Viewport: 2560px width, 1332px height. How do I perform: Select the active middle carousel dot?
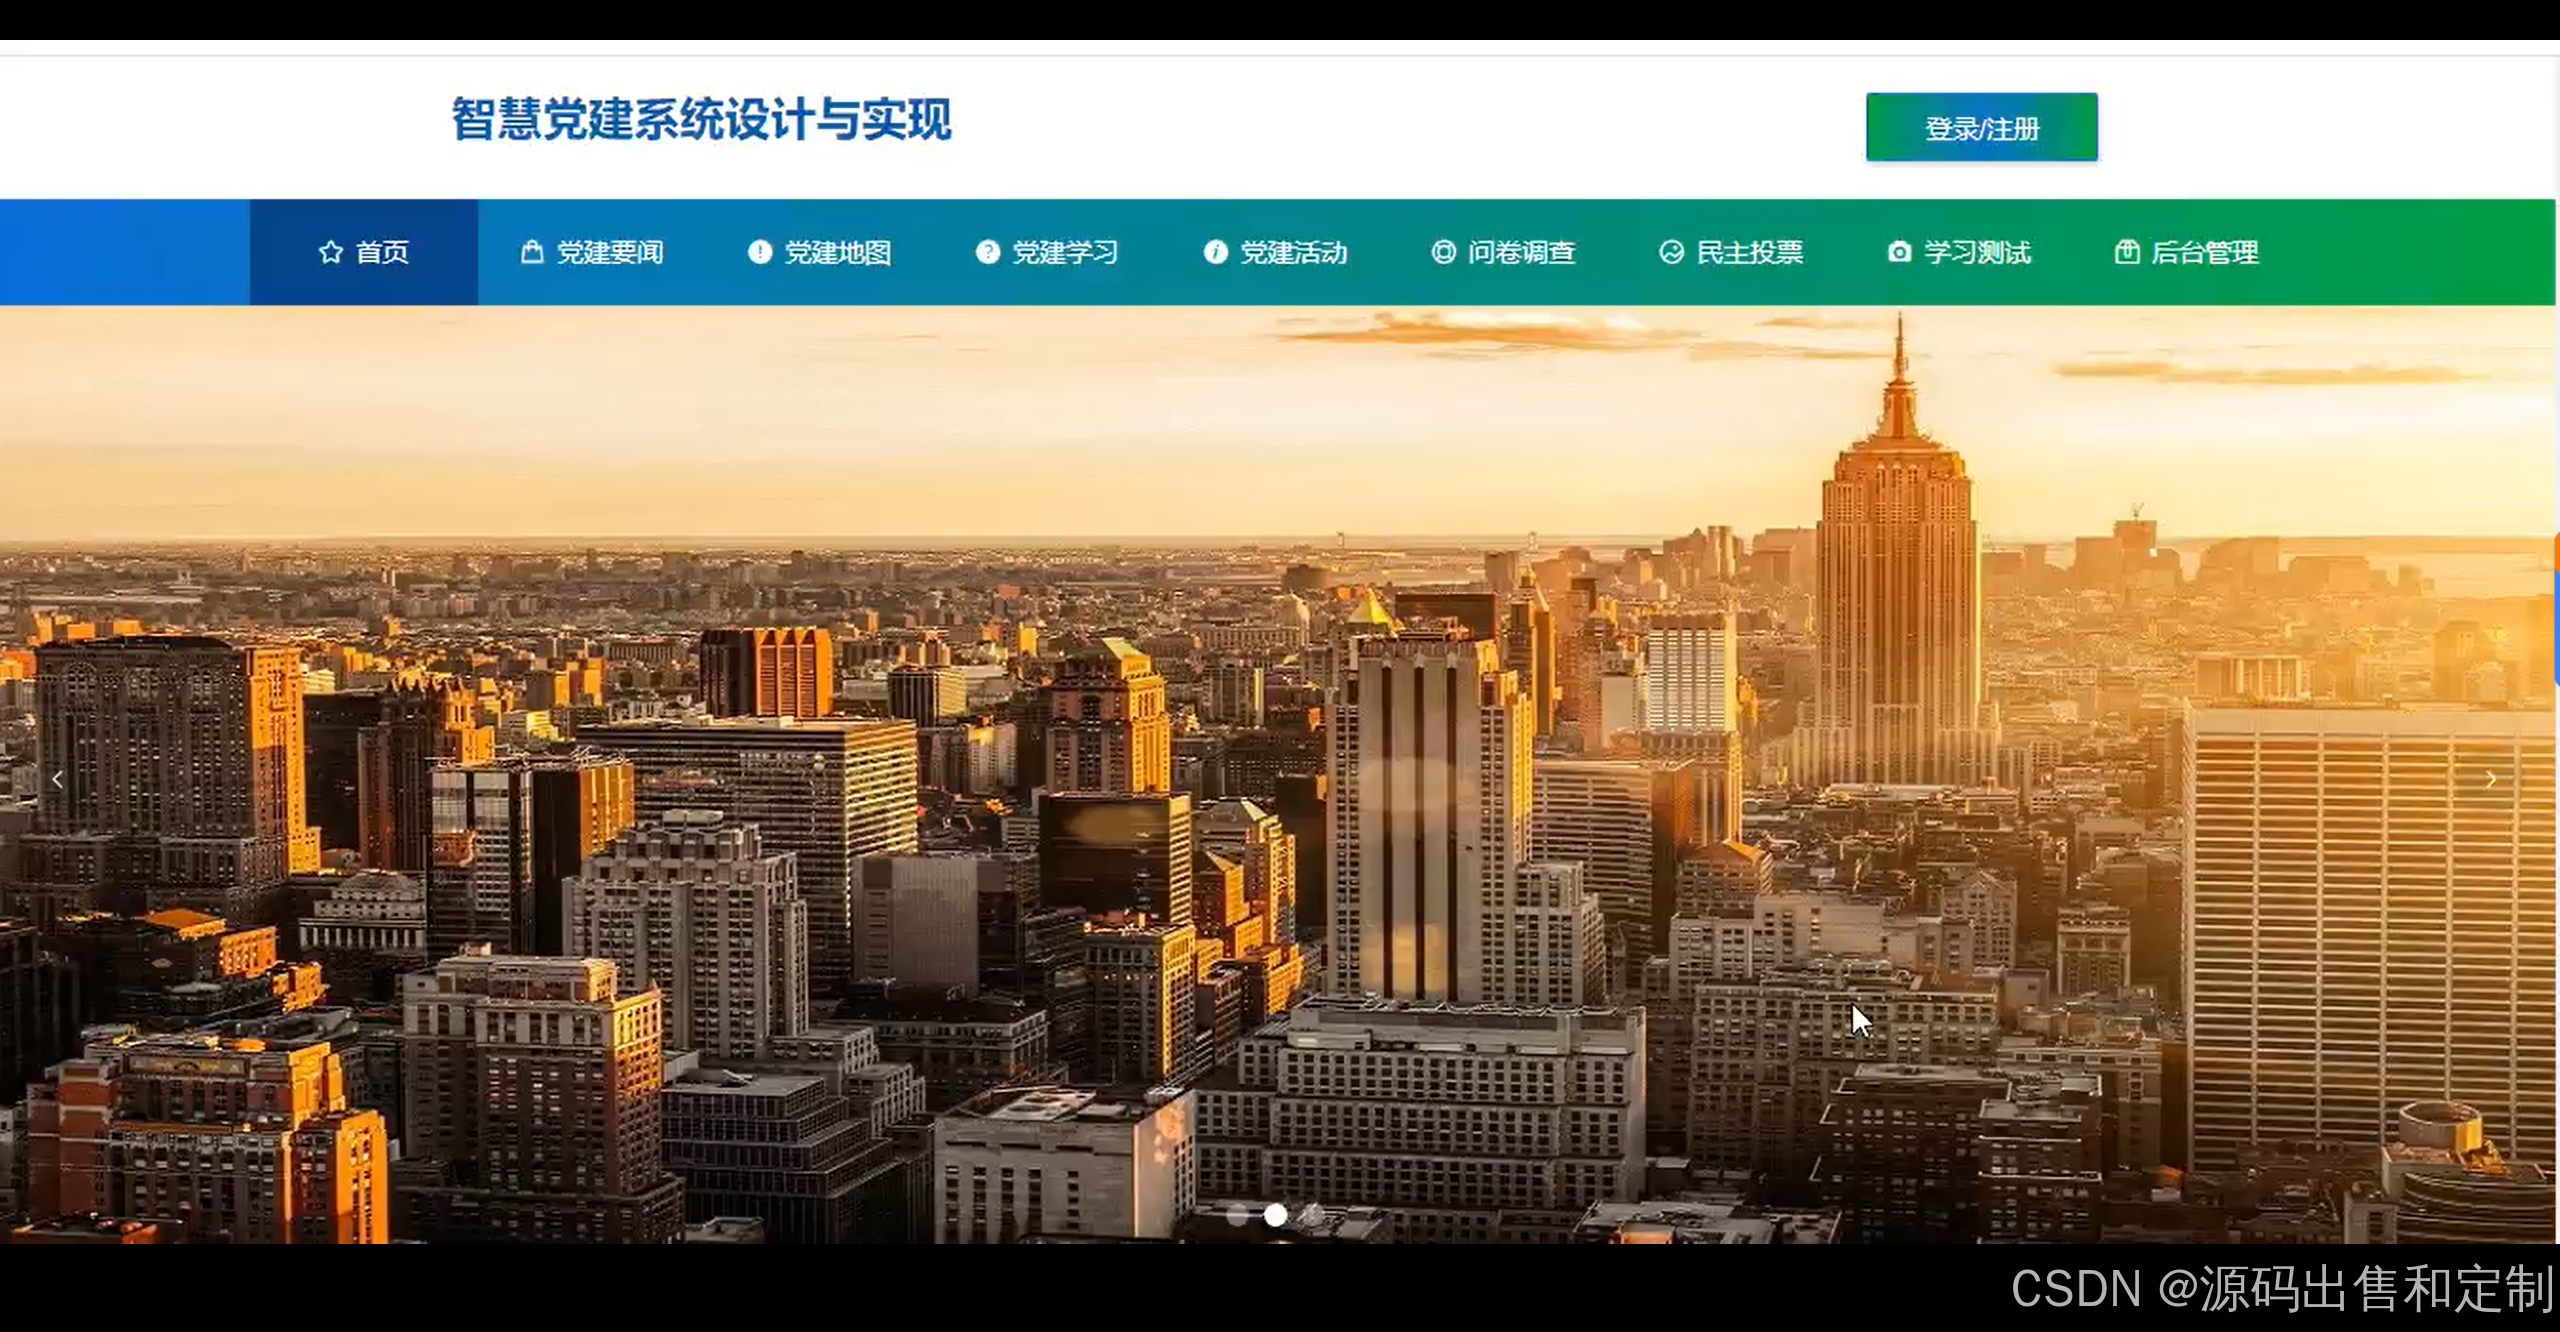[1275, 1215]
